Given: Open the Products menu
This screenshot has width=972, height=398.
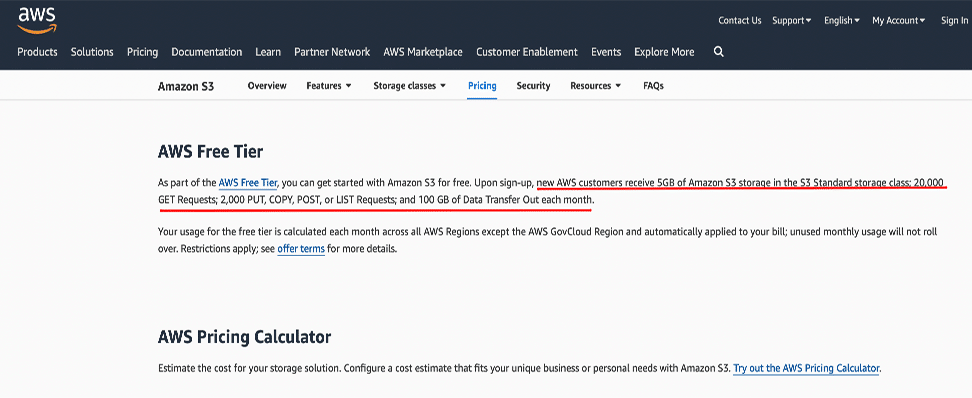Looking at the screenshot, I should point(37,52).
